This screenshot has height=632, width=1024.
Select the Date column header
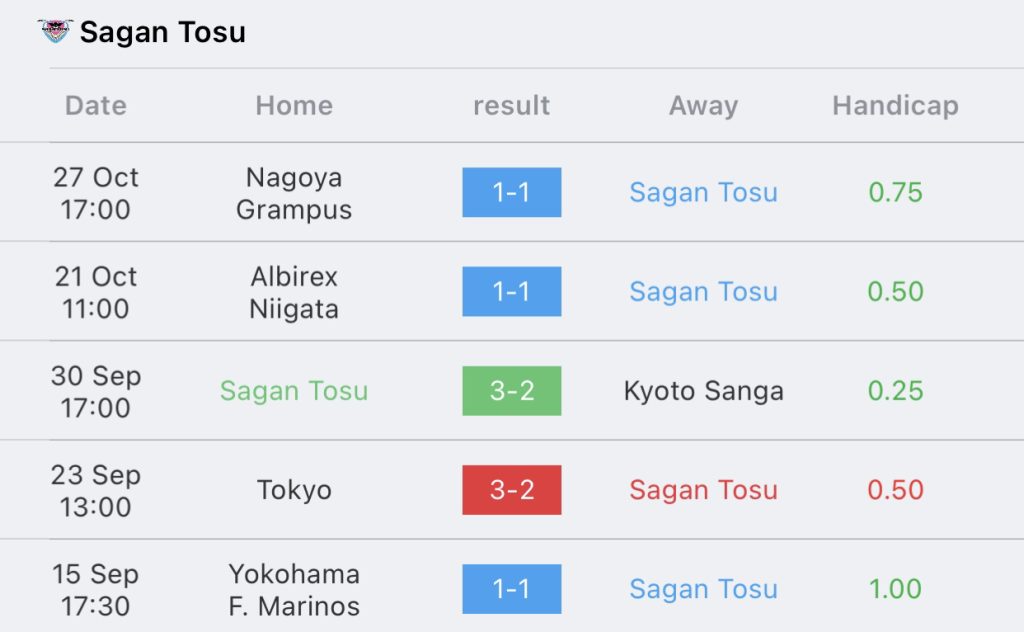pyautogui.click(x=96, y=105)
